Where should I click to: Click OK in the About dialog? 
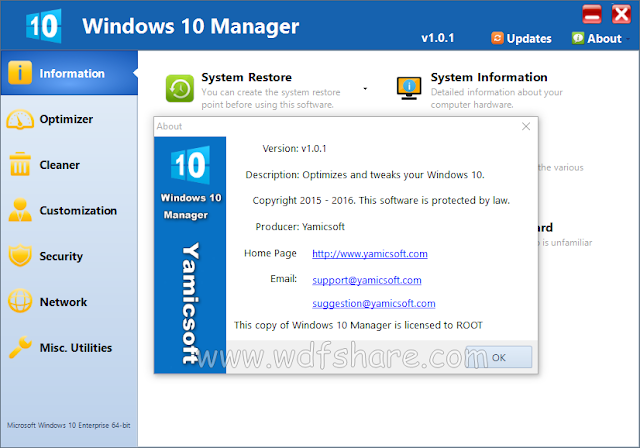click(x=499, y=357)
